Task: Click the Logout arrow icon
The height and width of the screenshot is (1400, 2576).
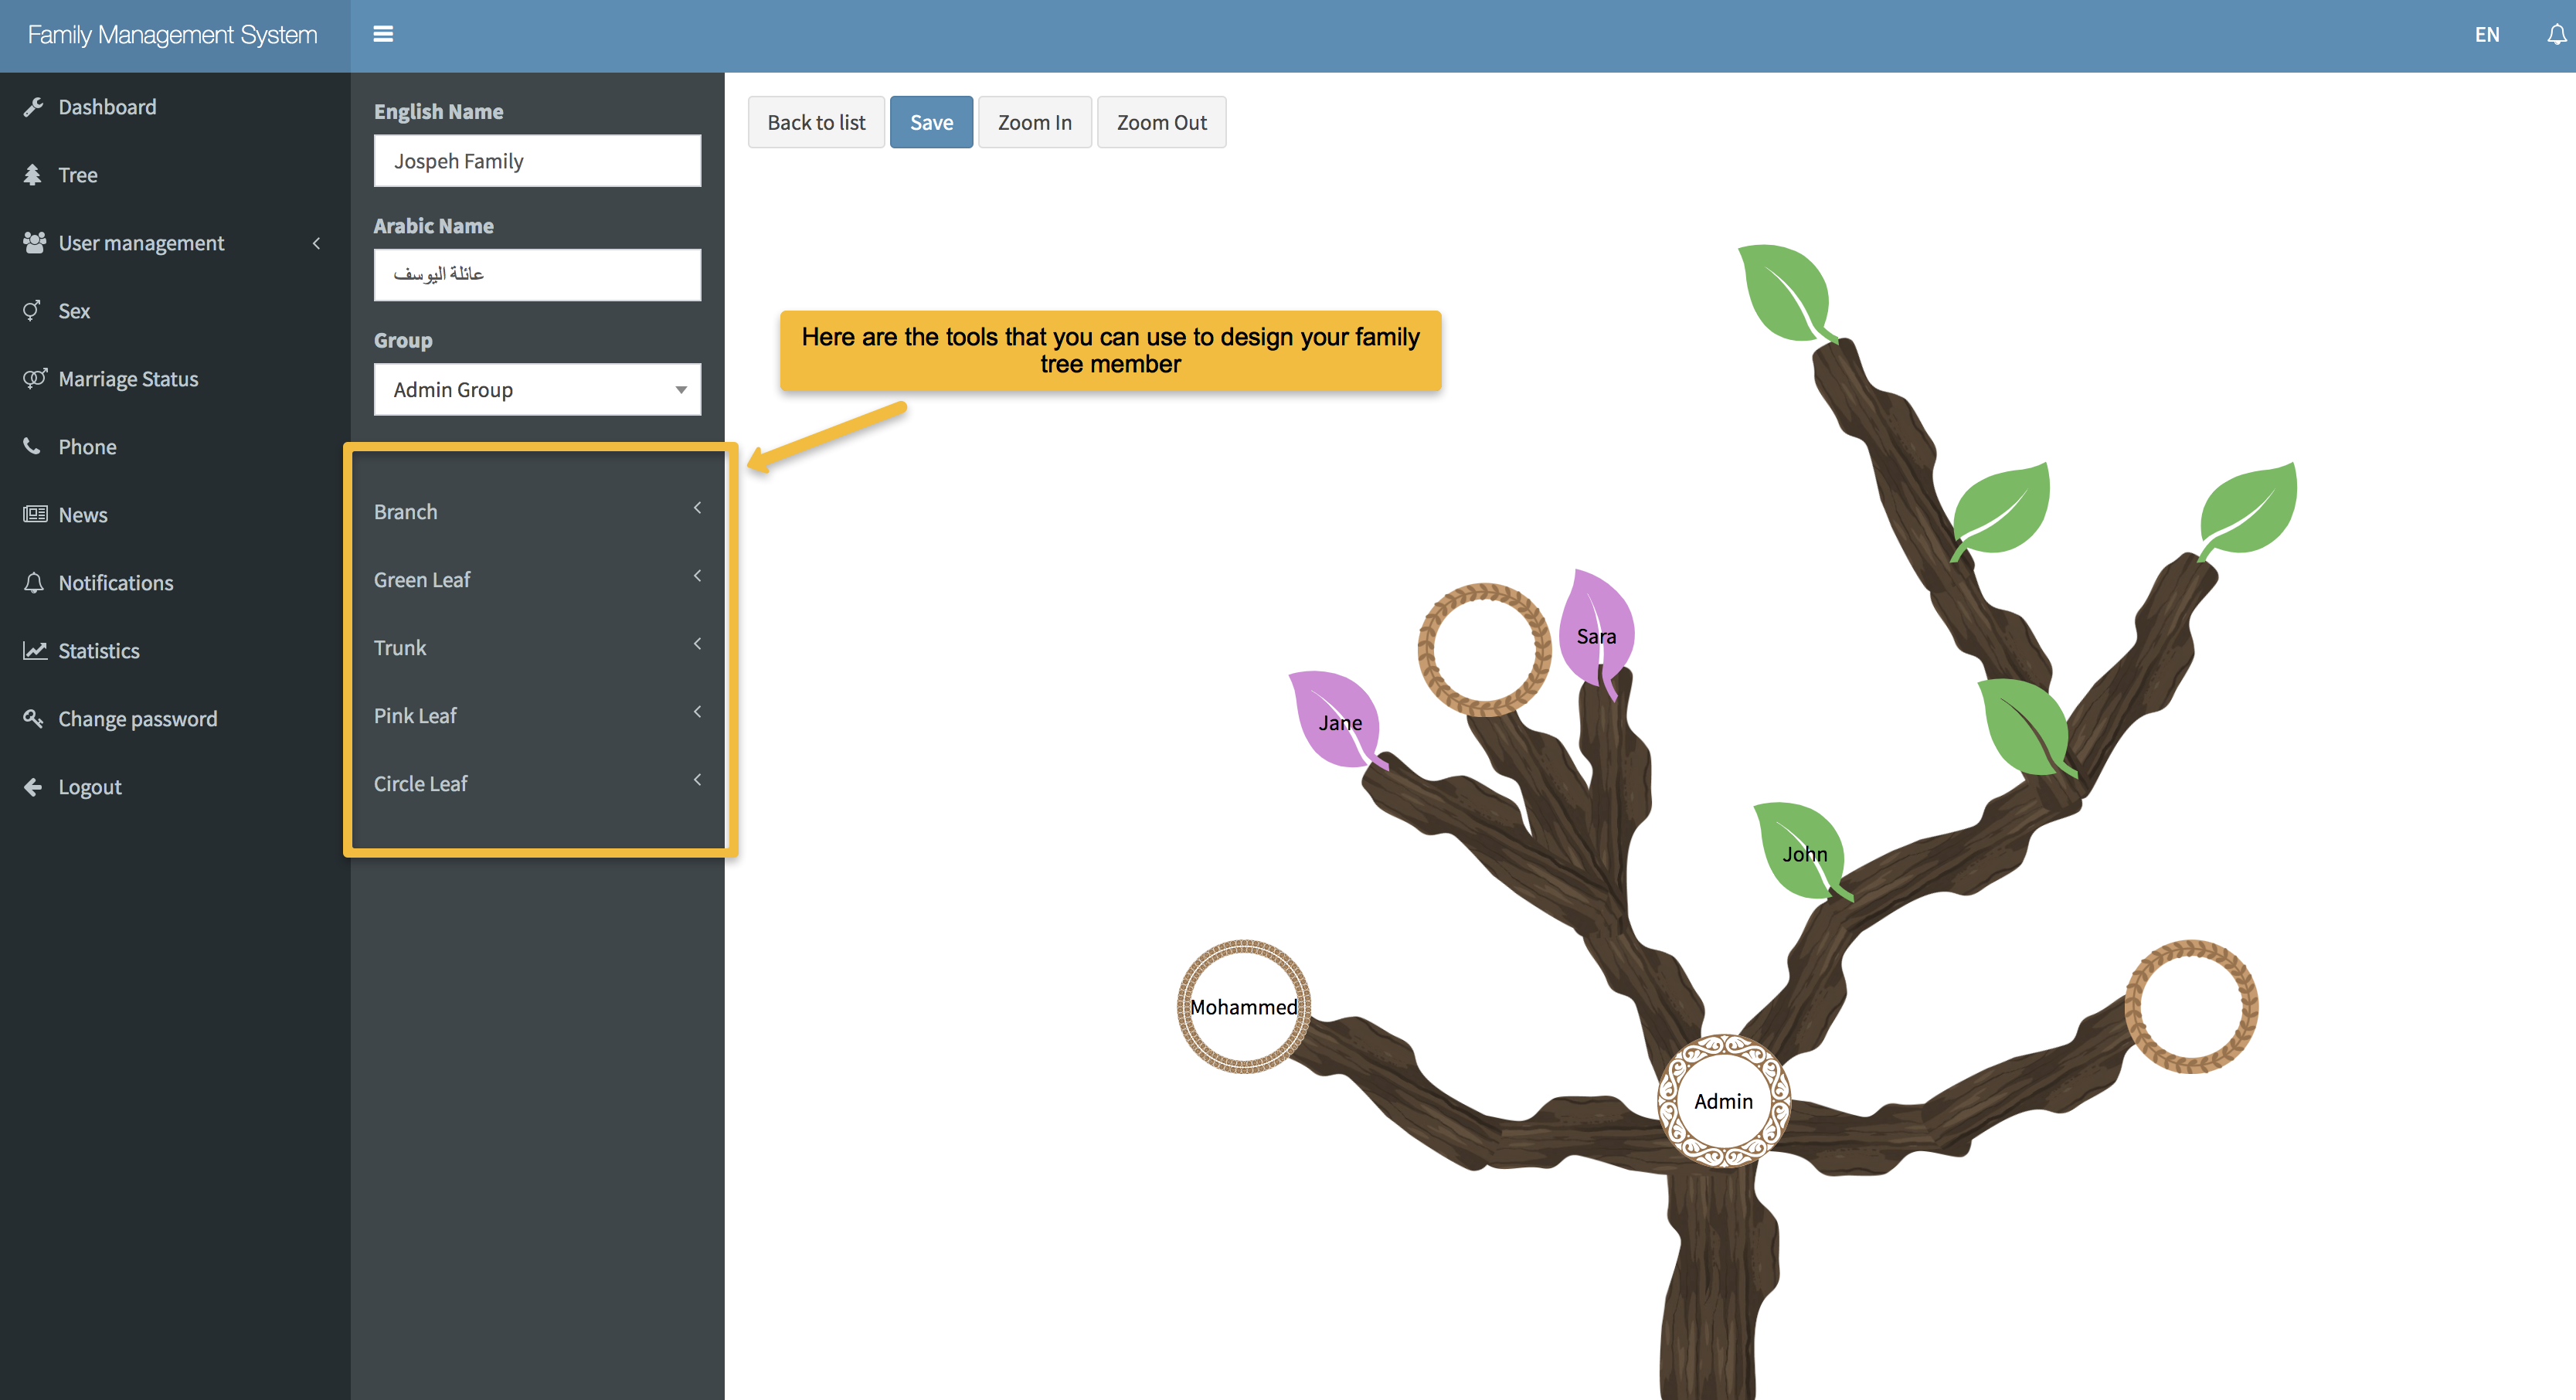Action: pos(33,787)
